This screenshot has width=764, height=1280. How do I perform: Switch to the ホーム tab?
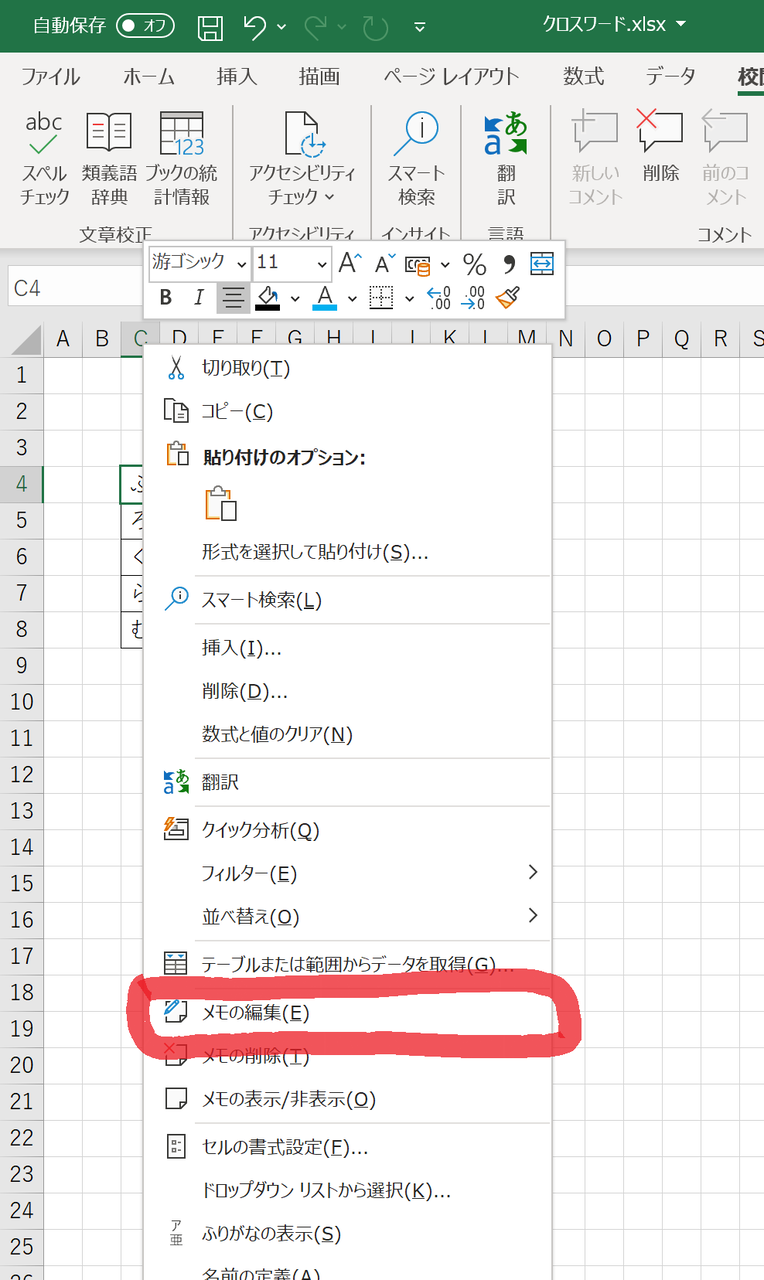pos(149,77)
